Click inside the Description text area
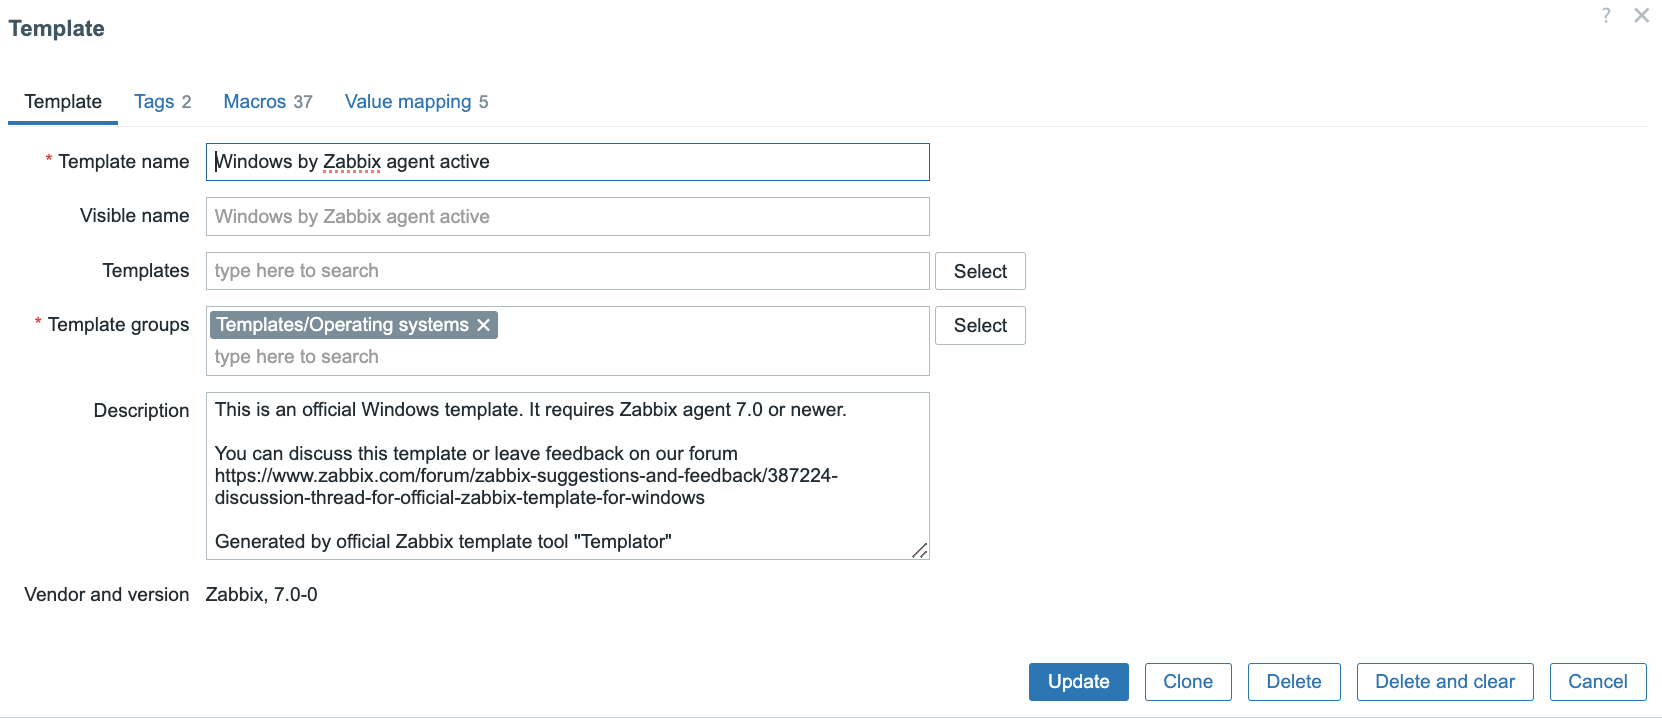Image resolution: width=1662 pixels, height=718 pixels. [567, 475]
